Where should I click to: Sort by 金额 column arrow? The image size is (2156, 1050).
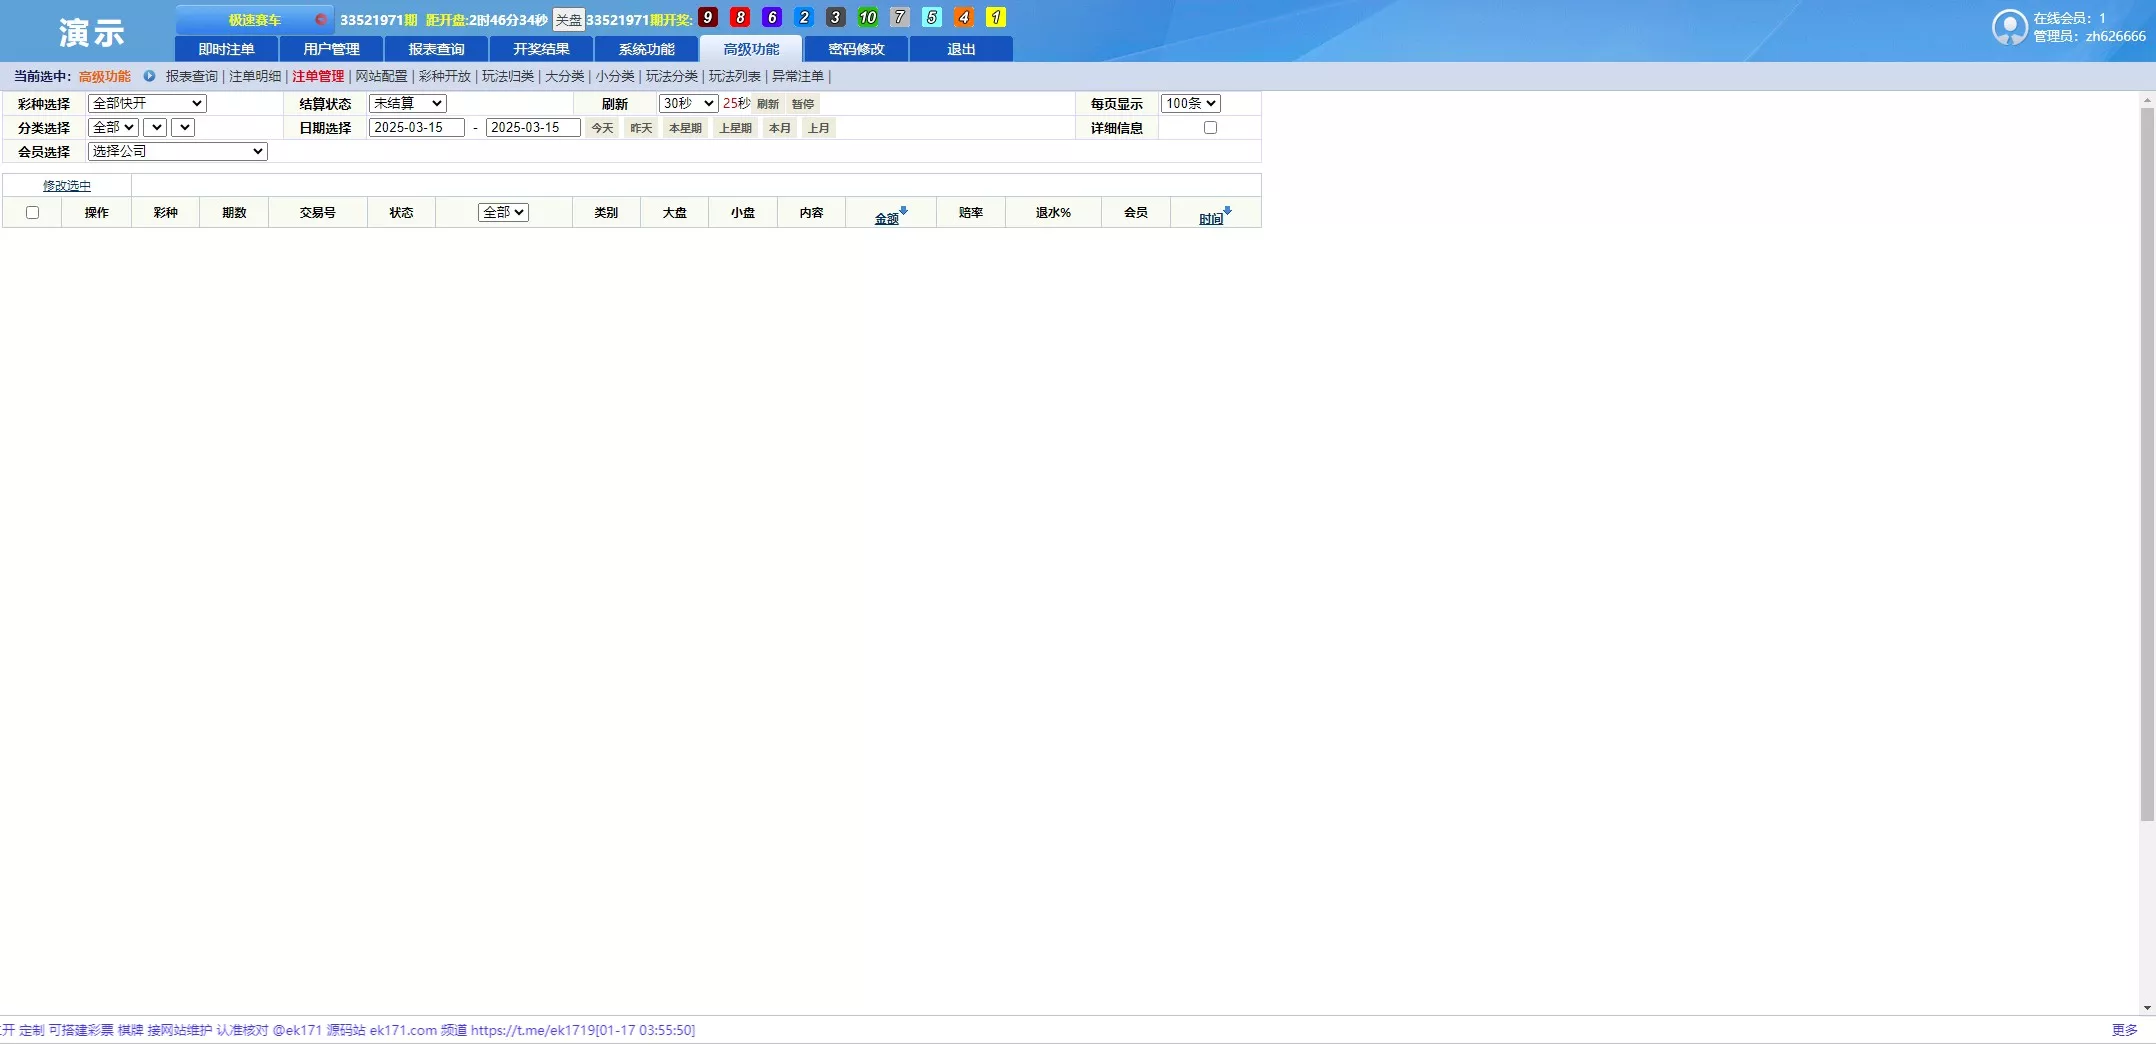pos(903,211)
